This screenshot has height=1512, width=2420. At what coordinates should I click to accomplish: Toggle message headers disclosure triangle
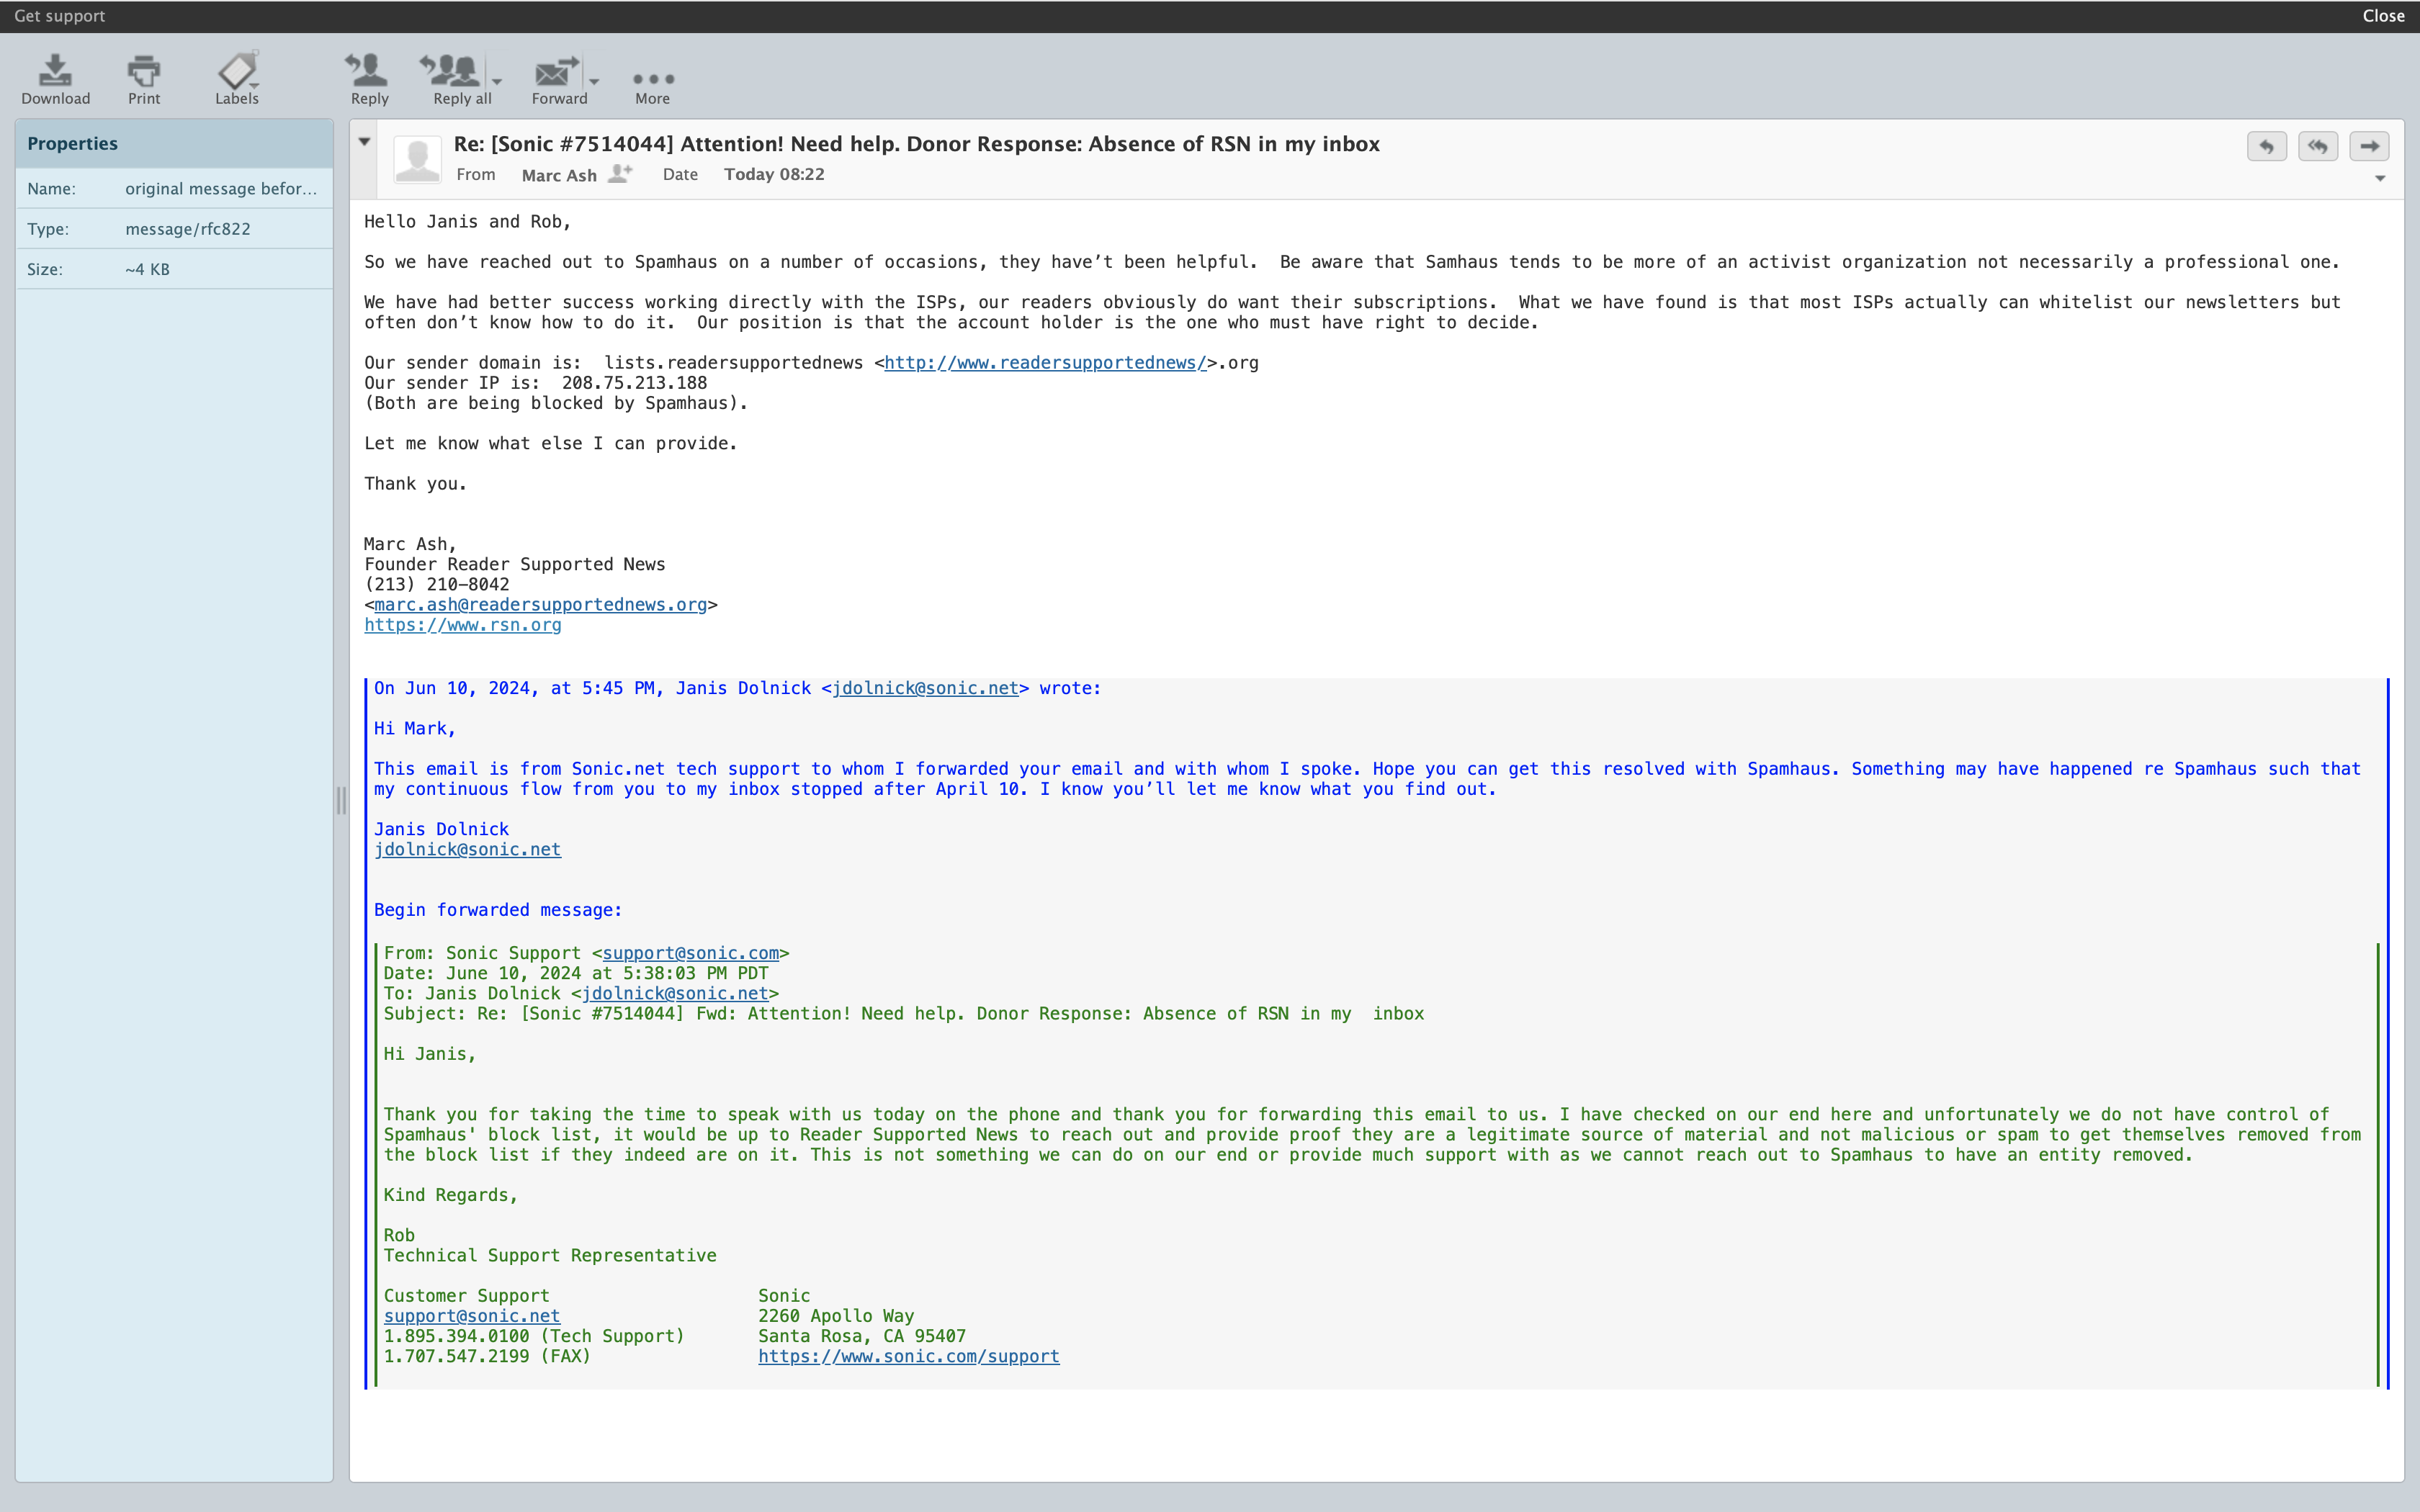[x=365, y=142]
